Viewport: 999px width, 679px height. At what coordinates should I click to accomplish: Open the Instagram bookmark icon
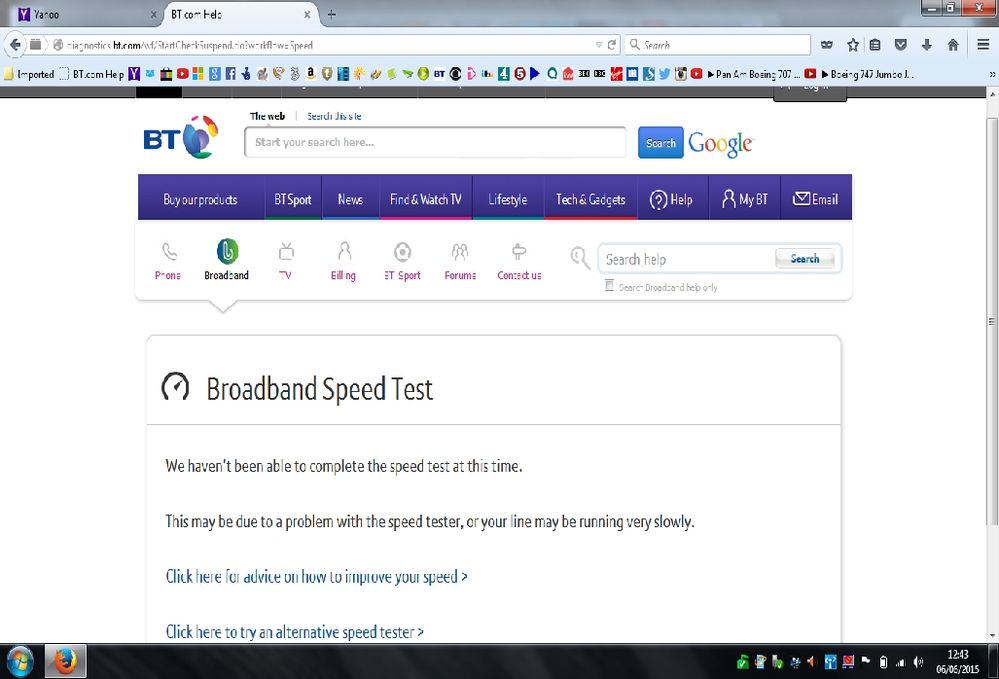tap(680, 74)
